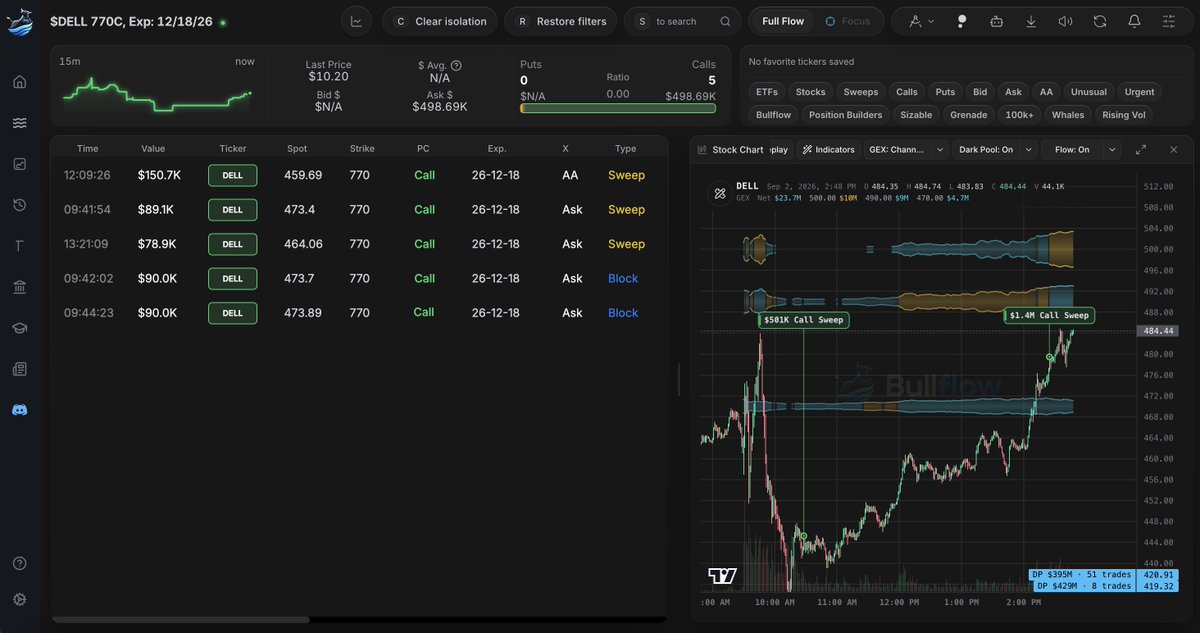Click the GEX: Chann... selector
Screen dimensions: 1200x633
(x=898, y=150)
